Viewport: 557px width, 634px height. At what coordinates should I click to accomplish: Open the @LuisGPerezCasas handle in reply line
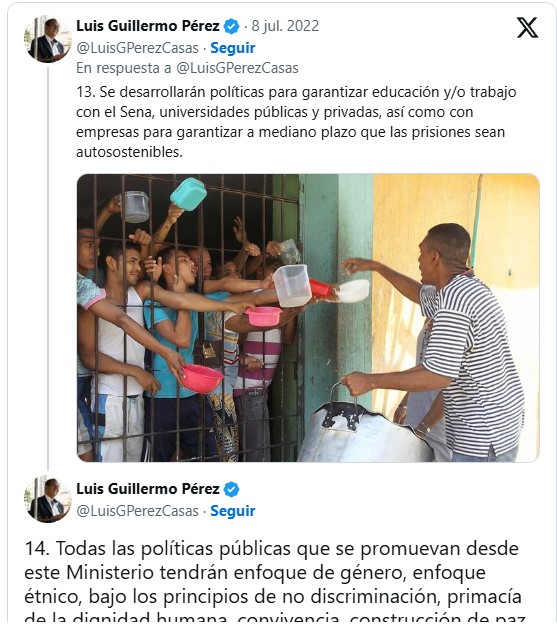click(x=237, y=68)
